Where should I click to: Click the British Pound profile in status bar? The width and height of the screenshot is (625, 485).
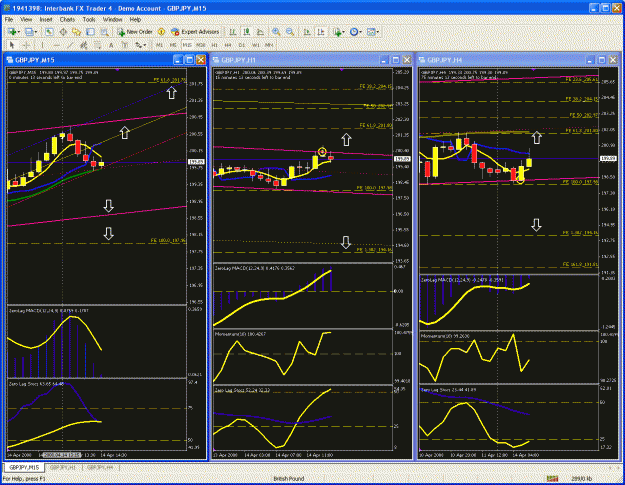289,478
